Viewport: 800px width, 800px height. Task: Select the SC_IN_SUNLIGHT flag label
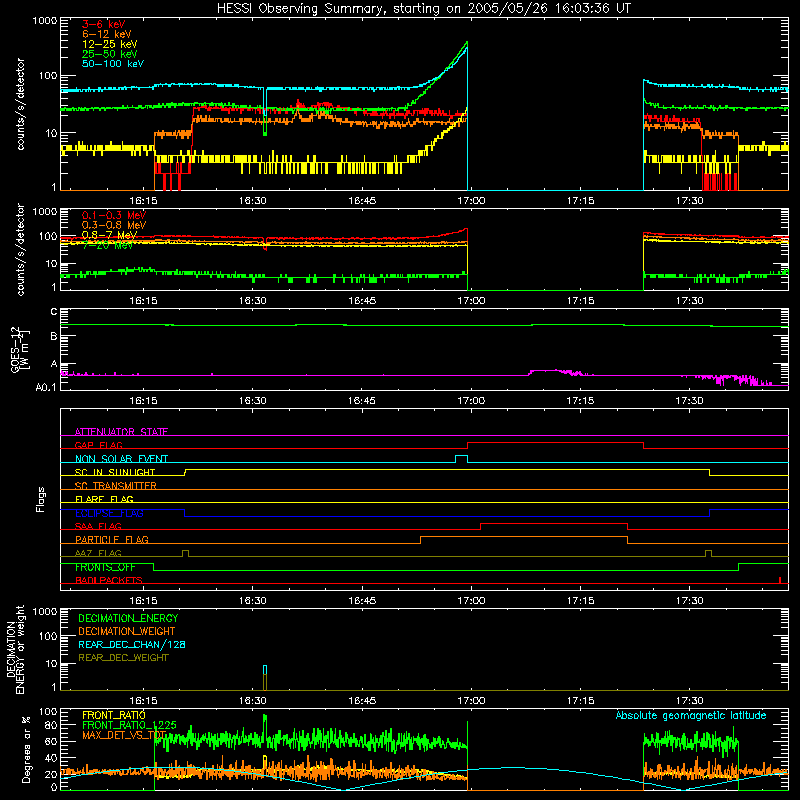(115, 472)
